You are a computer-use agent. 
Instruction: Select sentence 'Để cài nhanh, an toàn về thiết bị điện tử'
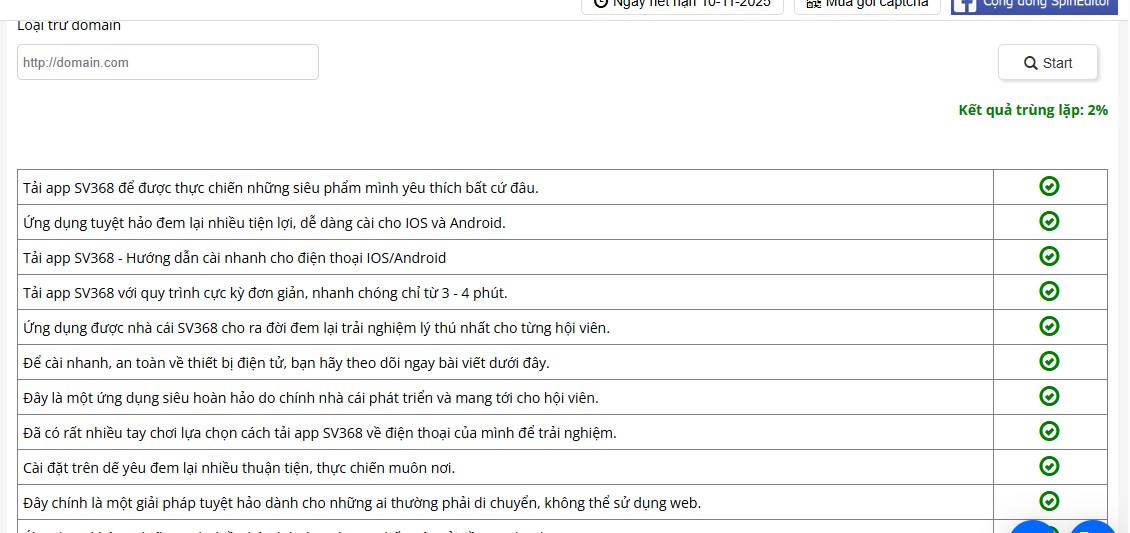154,363
